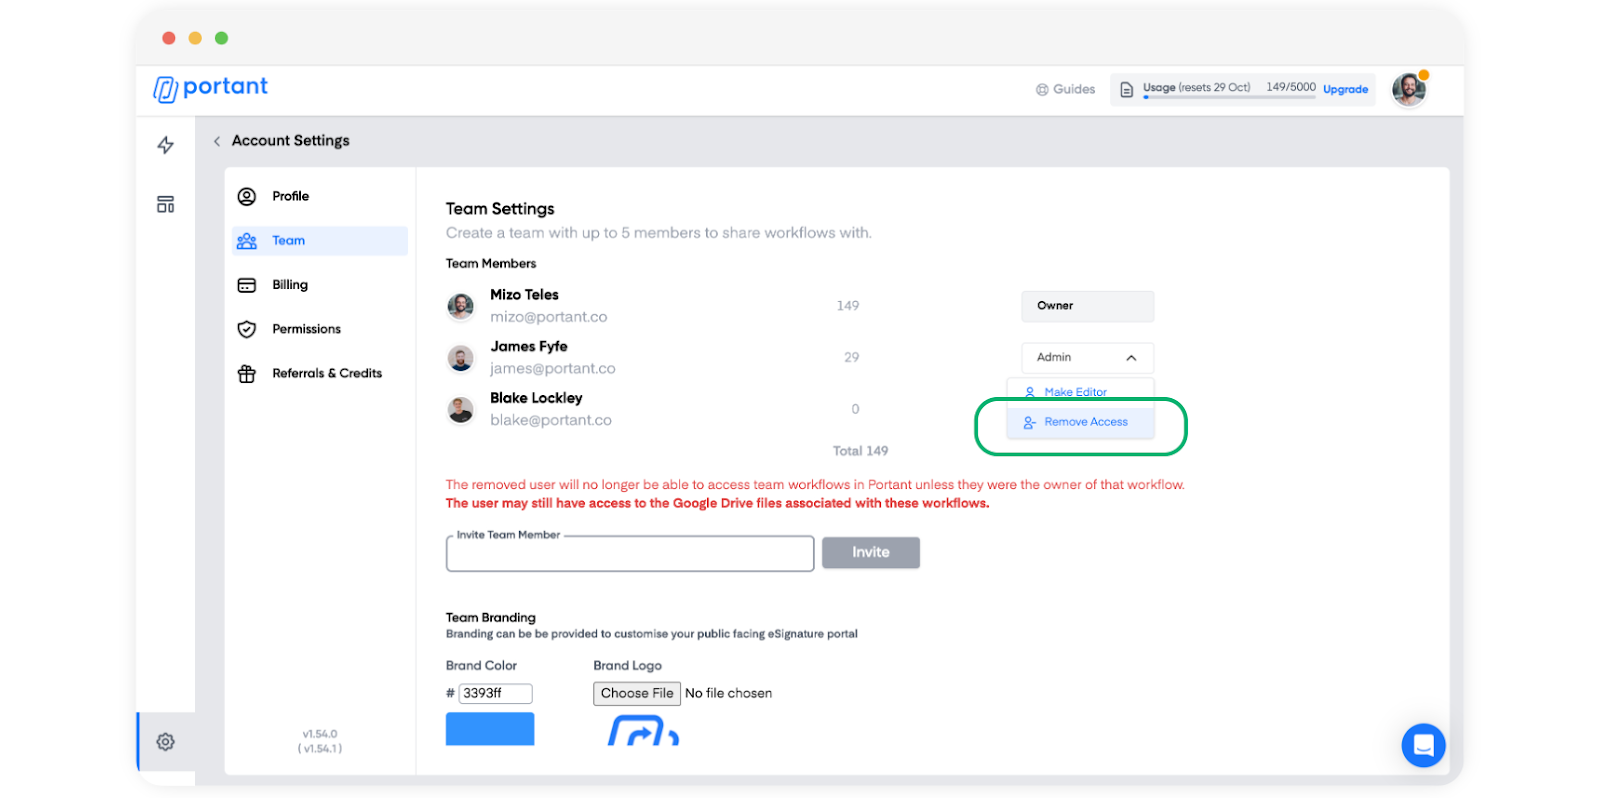Image resolution: width=1600 pixels, height=798 pixels.
Task: Click the green macOS fullscreen button
Action: 222,38
